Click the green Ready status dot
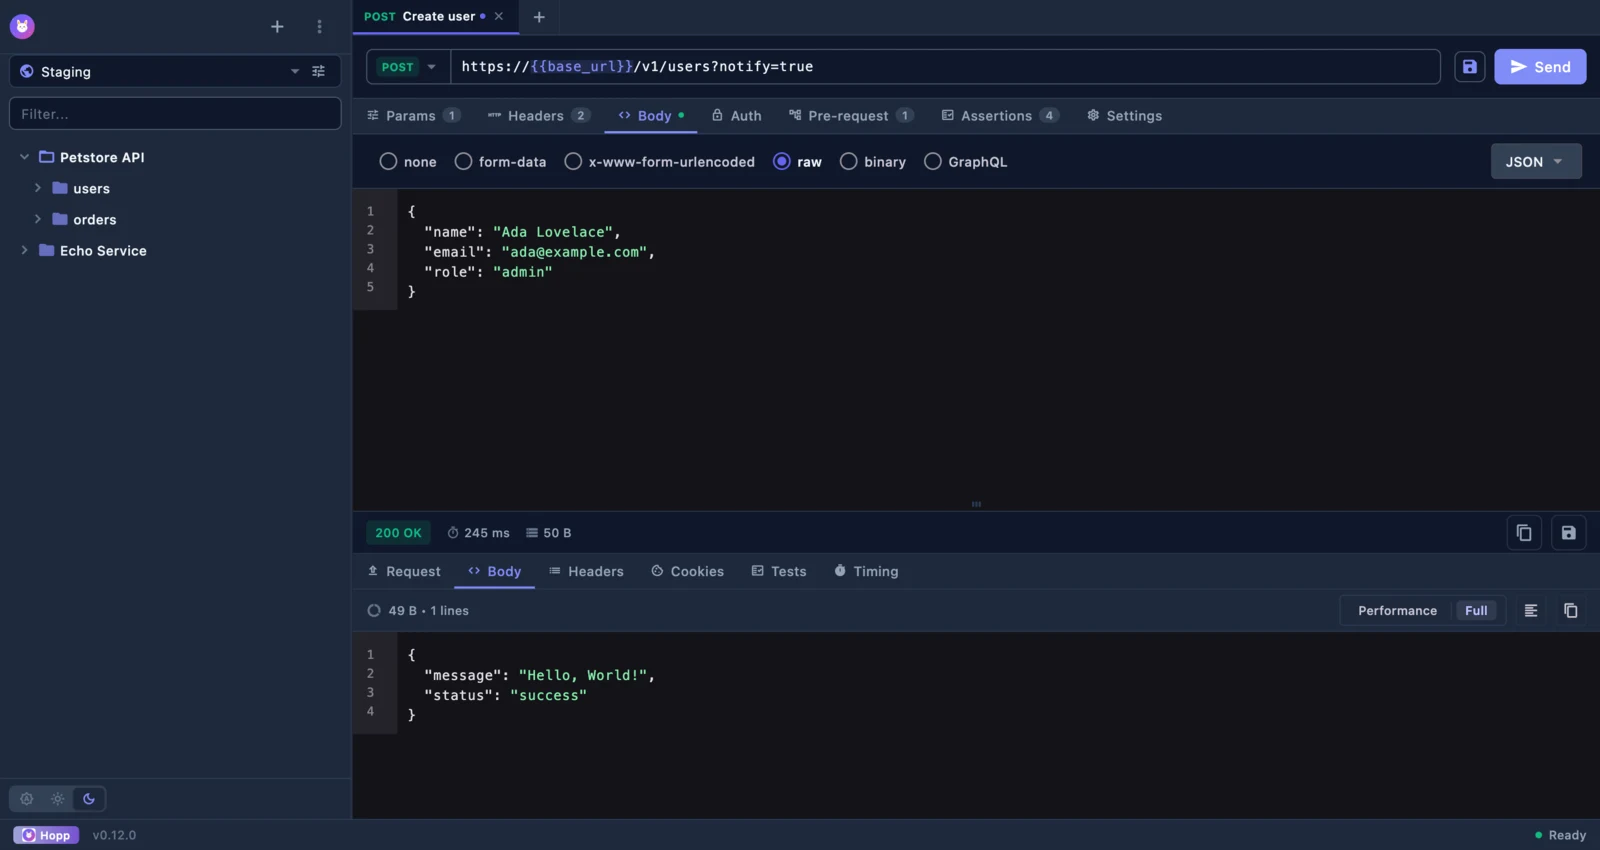 click(1538, 835)
